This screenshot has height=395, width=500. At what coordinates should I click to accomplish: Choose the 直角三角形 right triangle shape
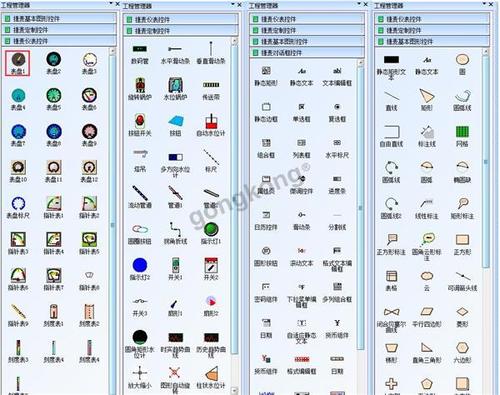[427, 353]
